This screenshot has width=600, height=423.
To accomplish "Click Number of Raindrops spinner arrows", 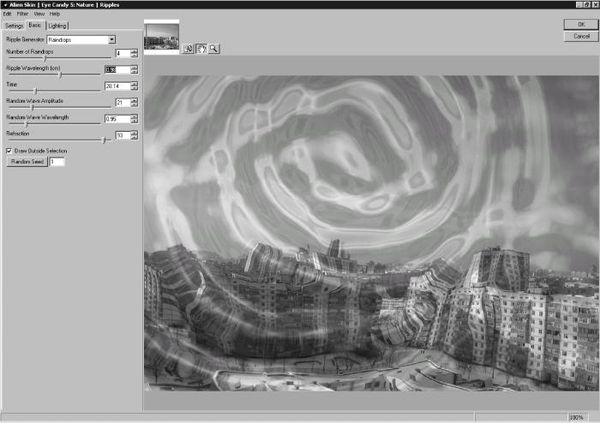I will click(135, 53).
